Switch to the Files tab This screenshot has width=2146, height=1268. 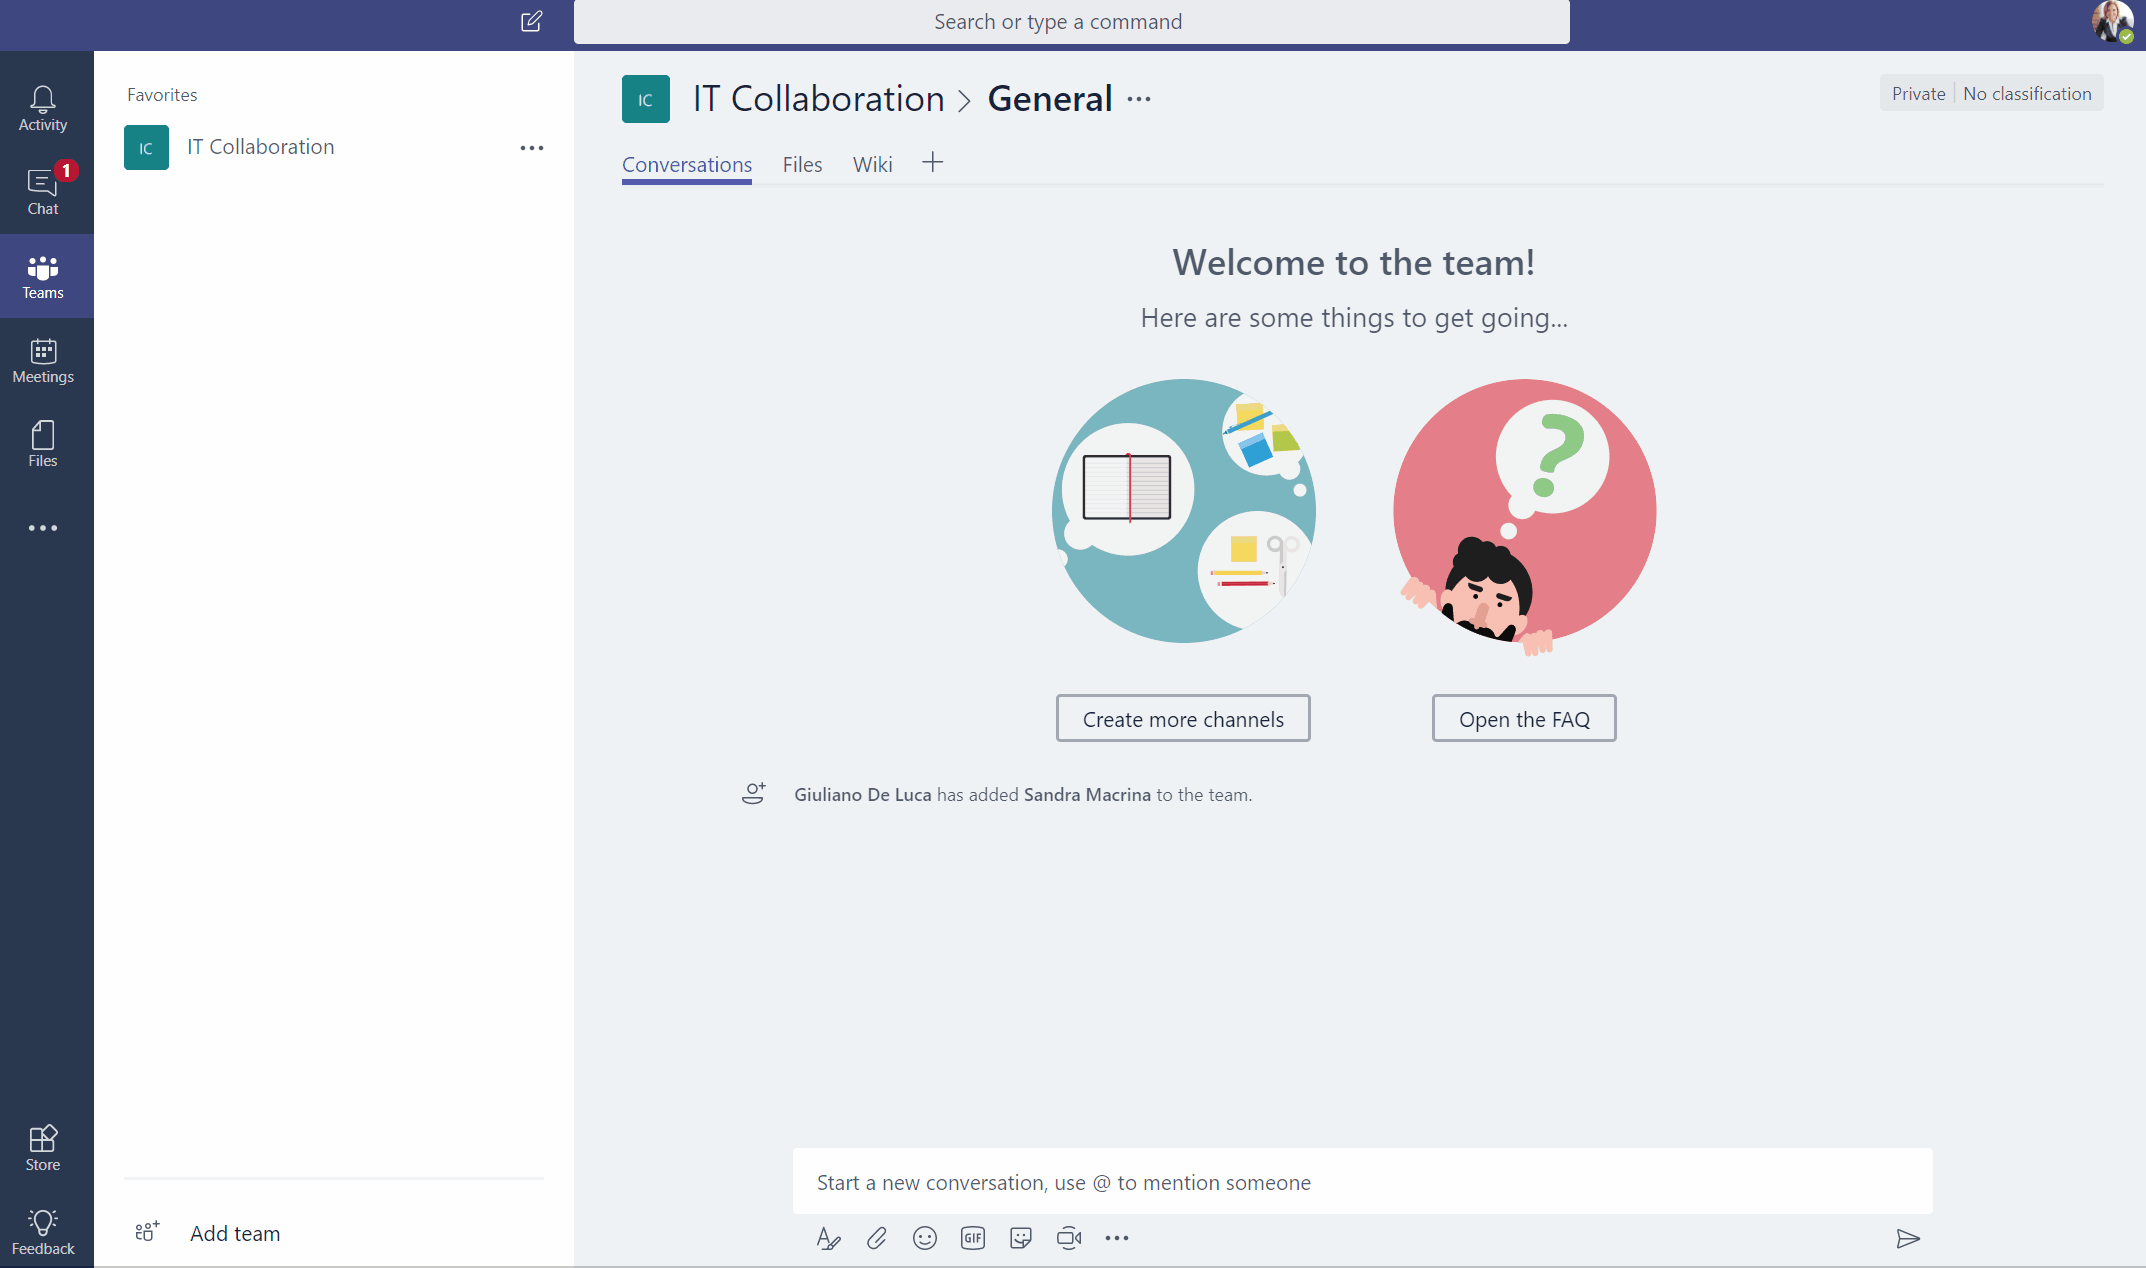point(803,165)
